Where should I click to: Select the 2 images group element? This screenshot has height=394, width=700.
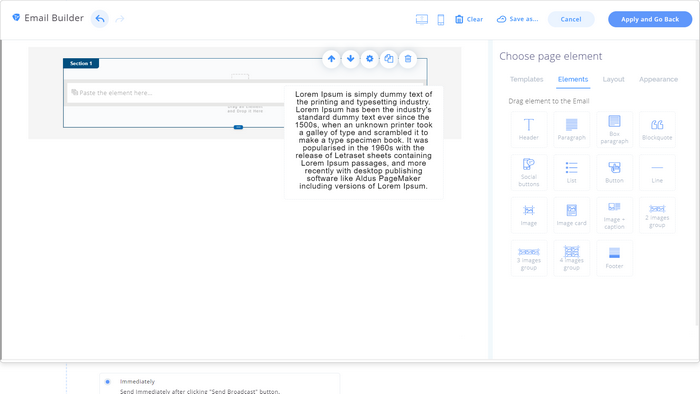pyautogui.click(x=657, y=215)
